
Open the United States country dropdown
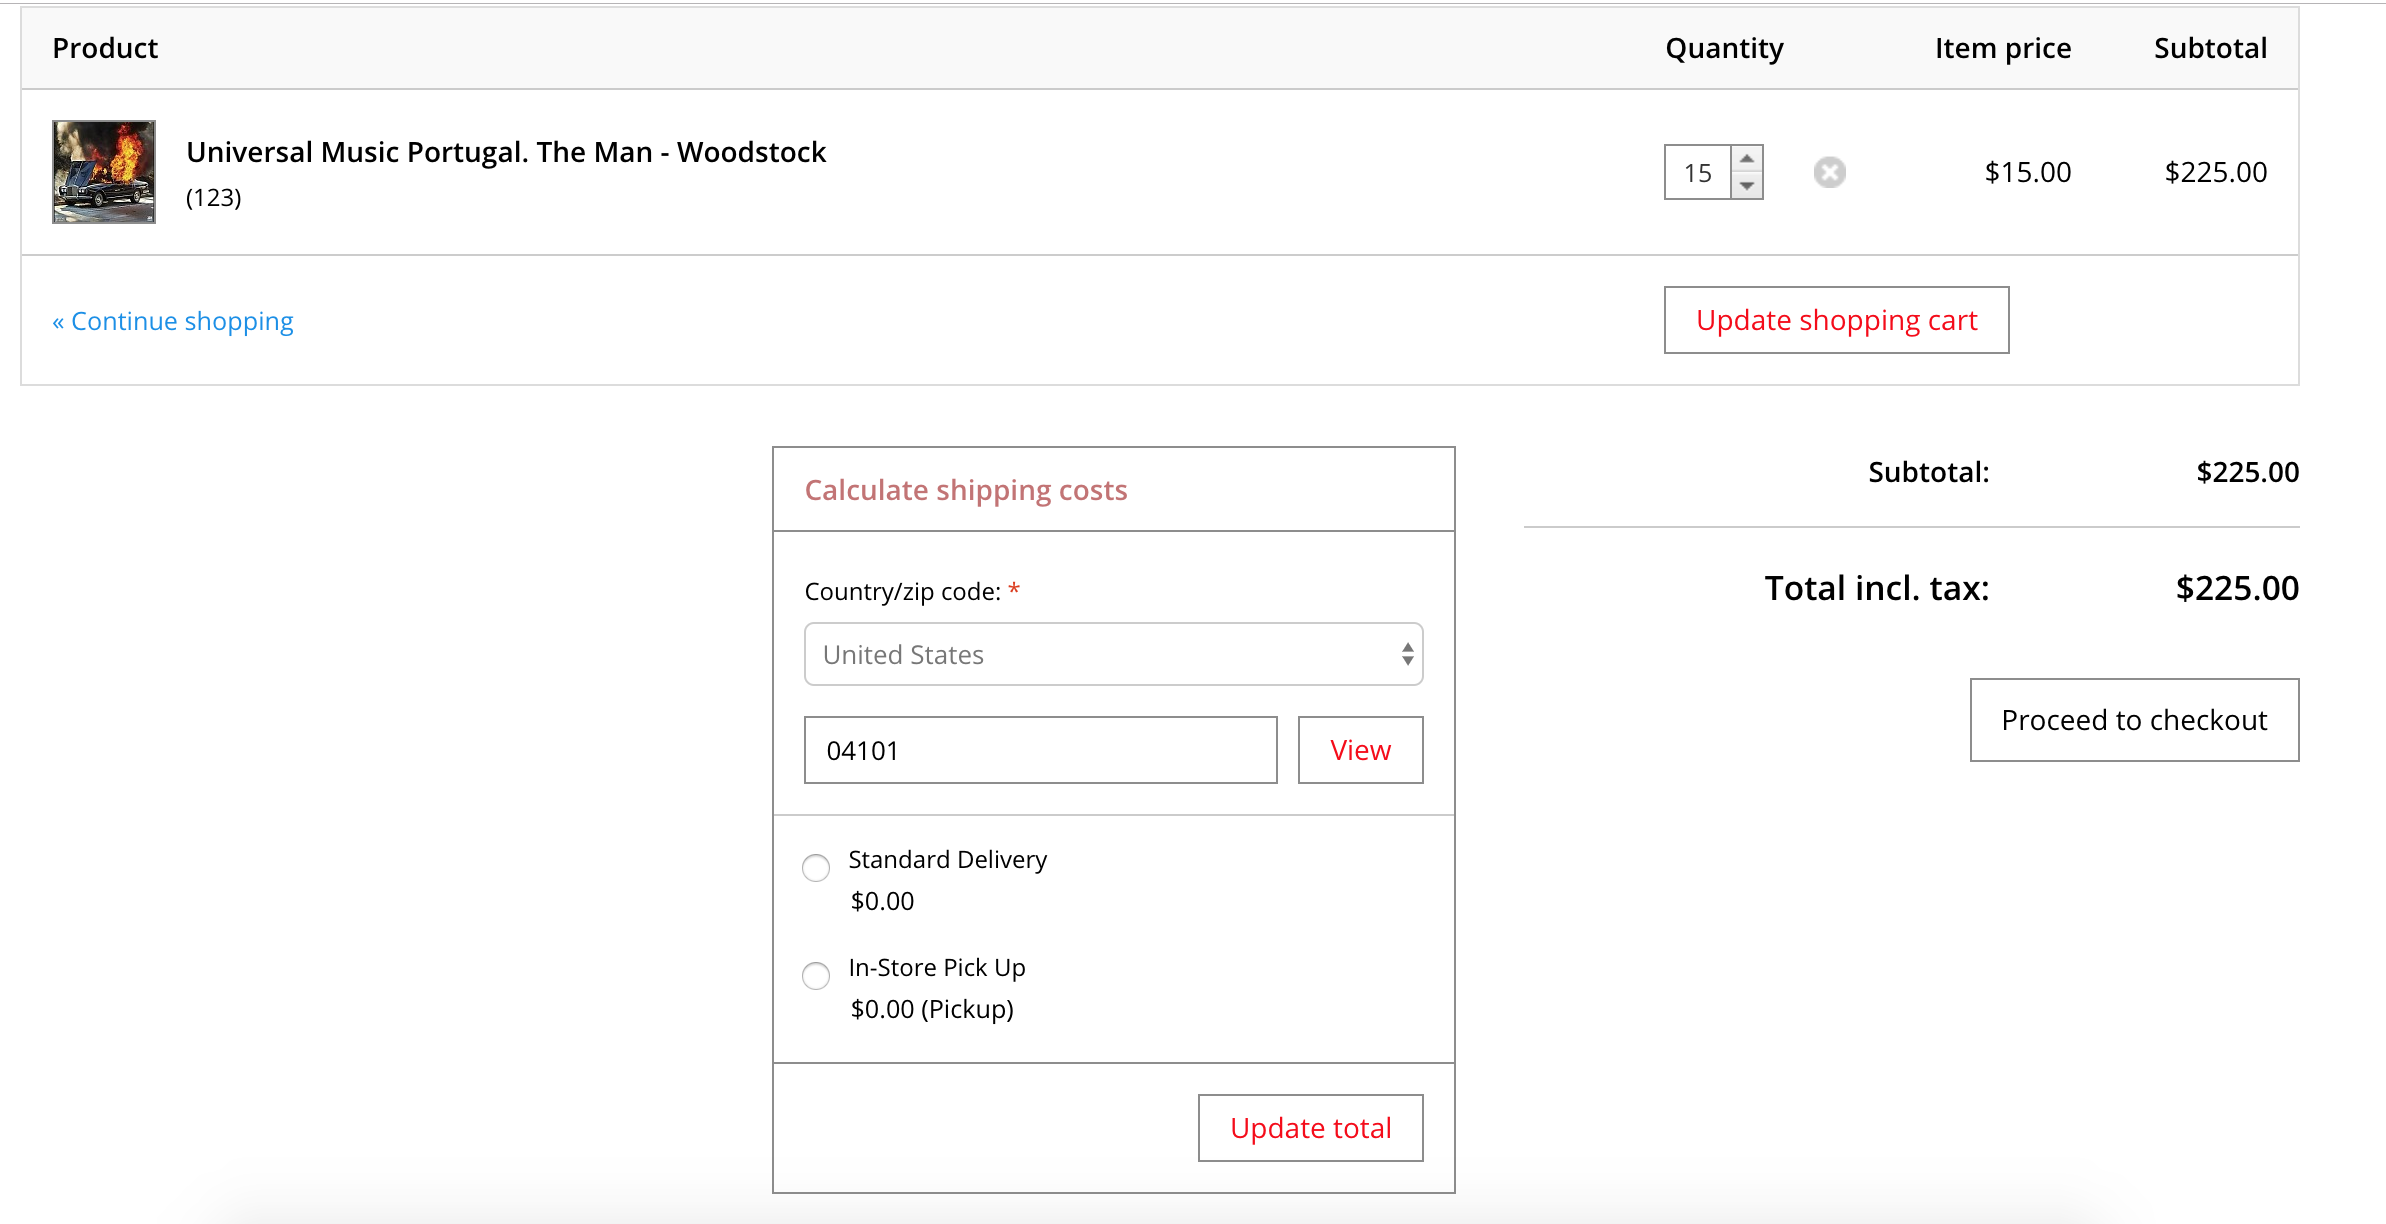coord(1113,654)
